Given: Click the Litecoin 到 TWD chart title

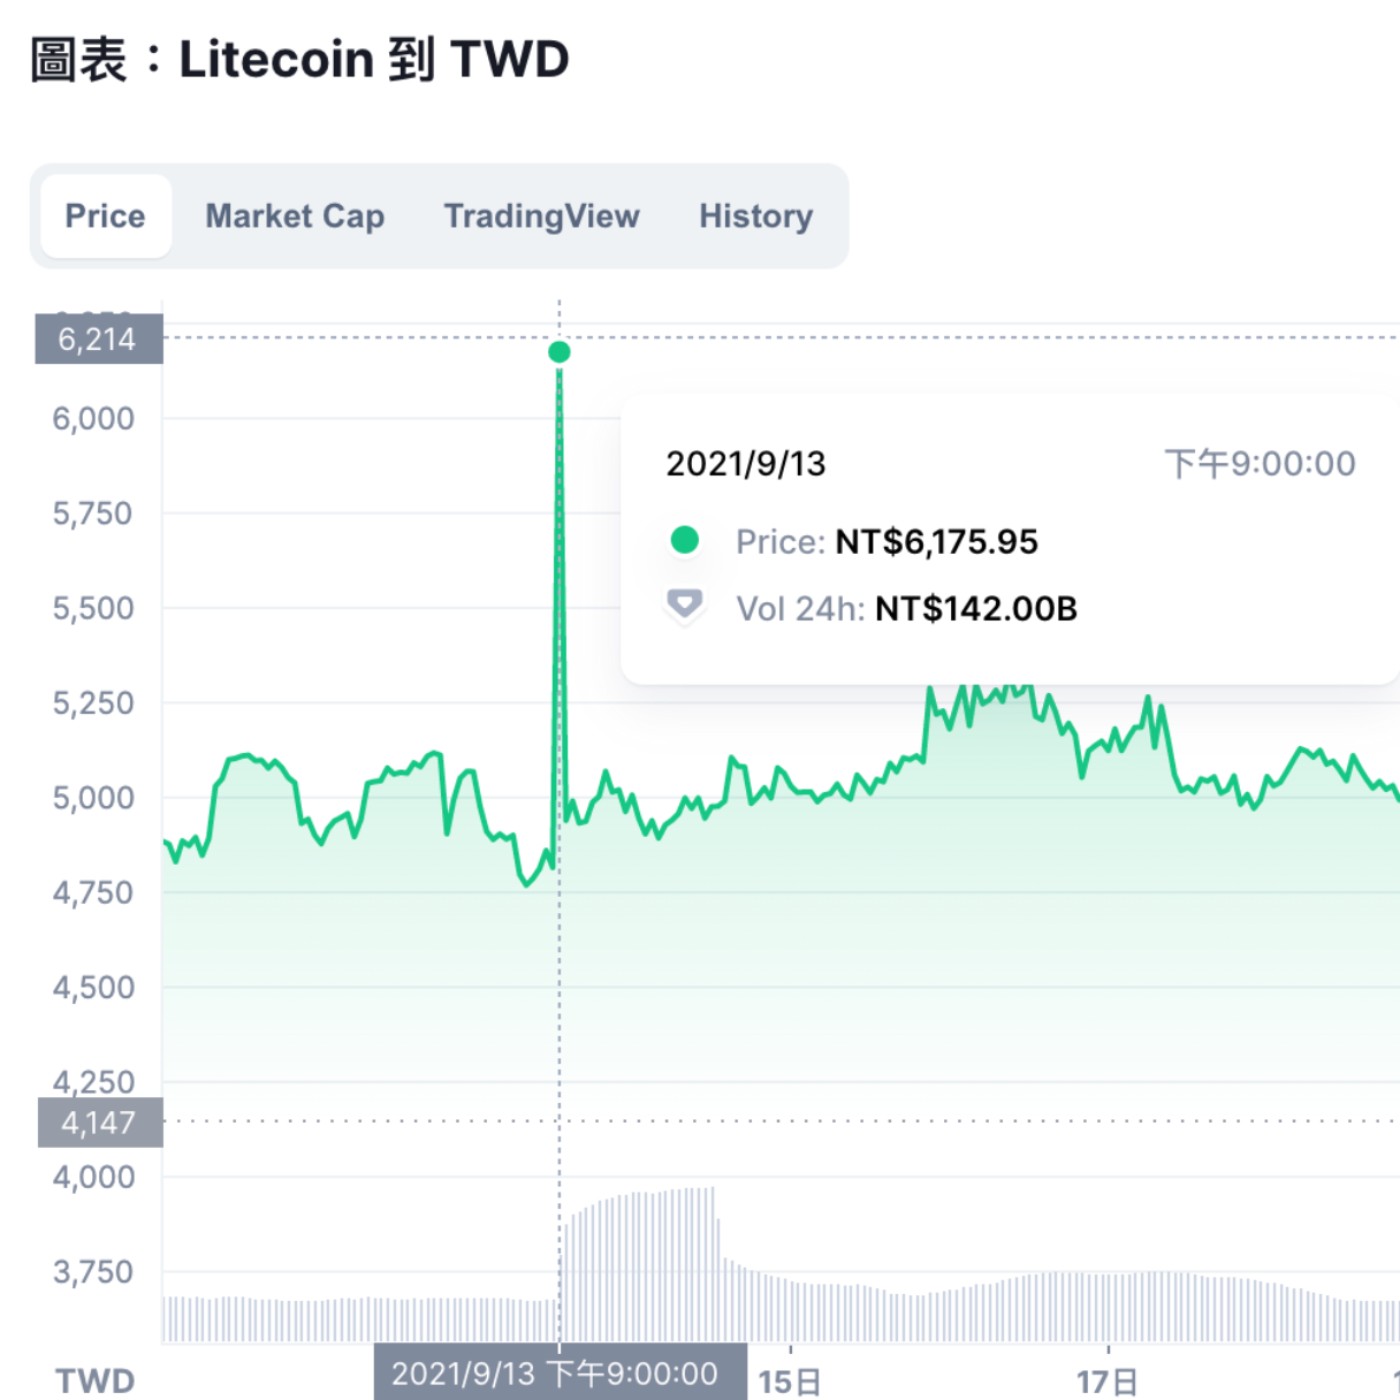Looking at the screenshot, I should 300,60.
